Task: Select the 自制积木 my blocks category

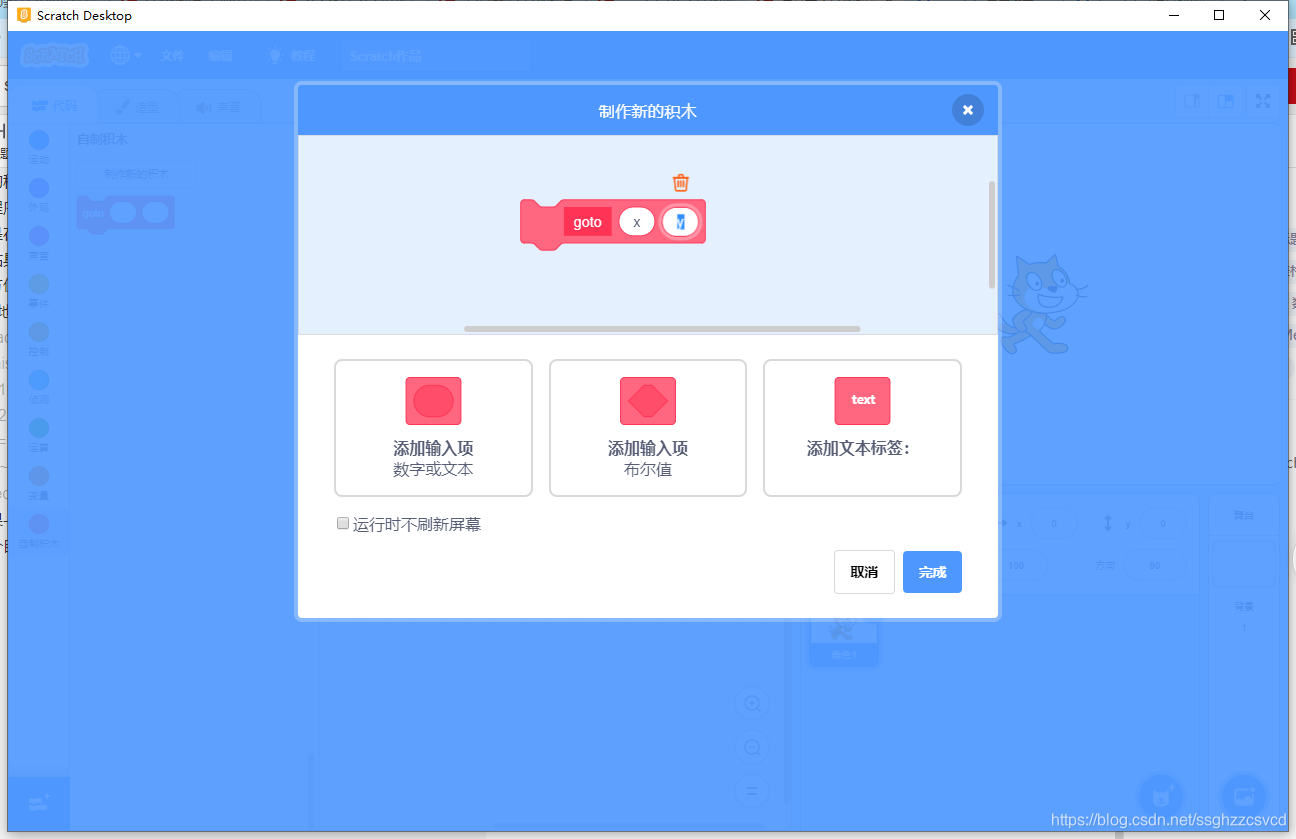Action: pyautogui.click(x=39, y=531)
